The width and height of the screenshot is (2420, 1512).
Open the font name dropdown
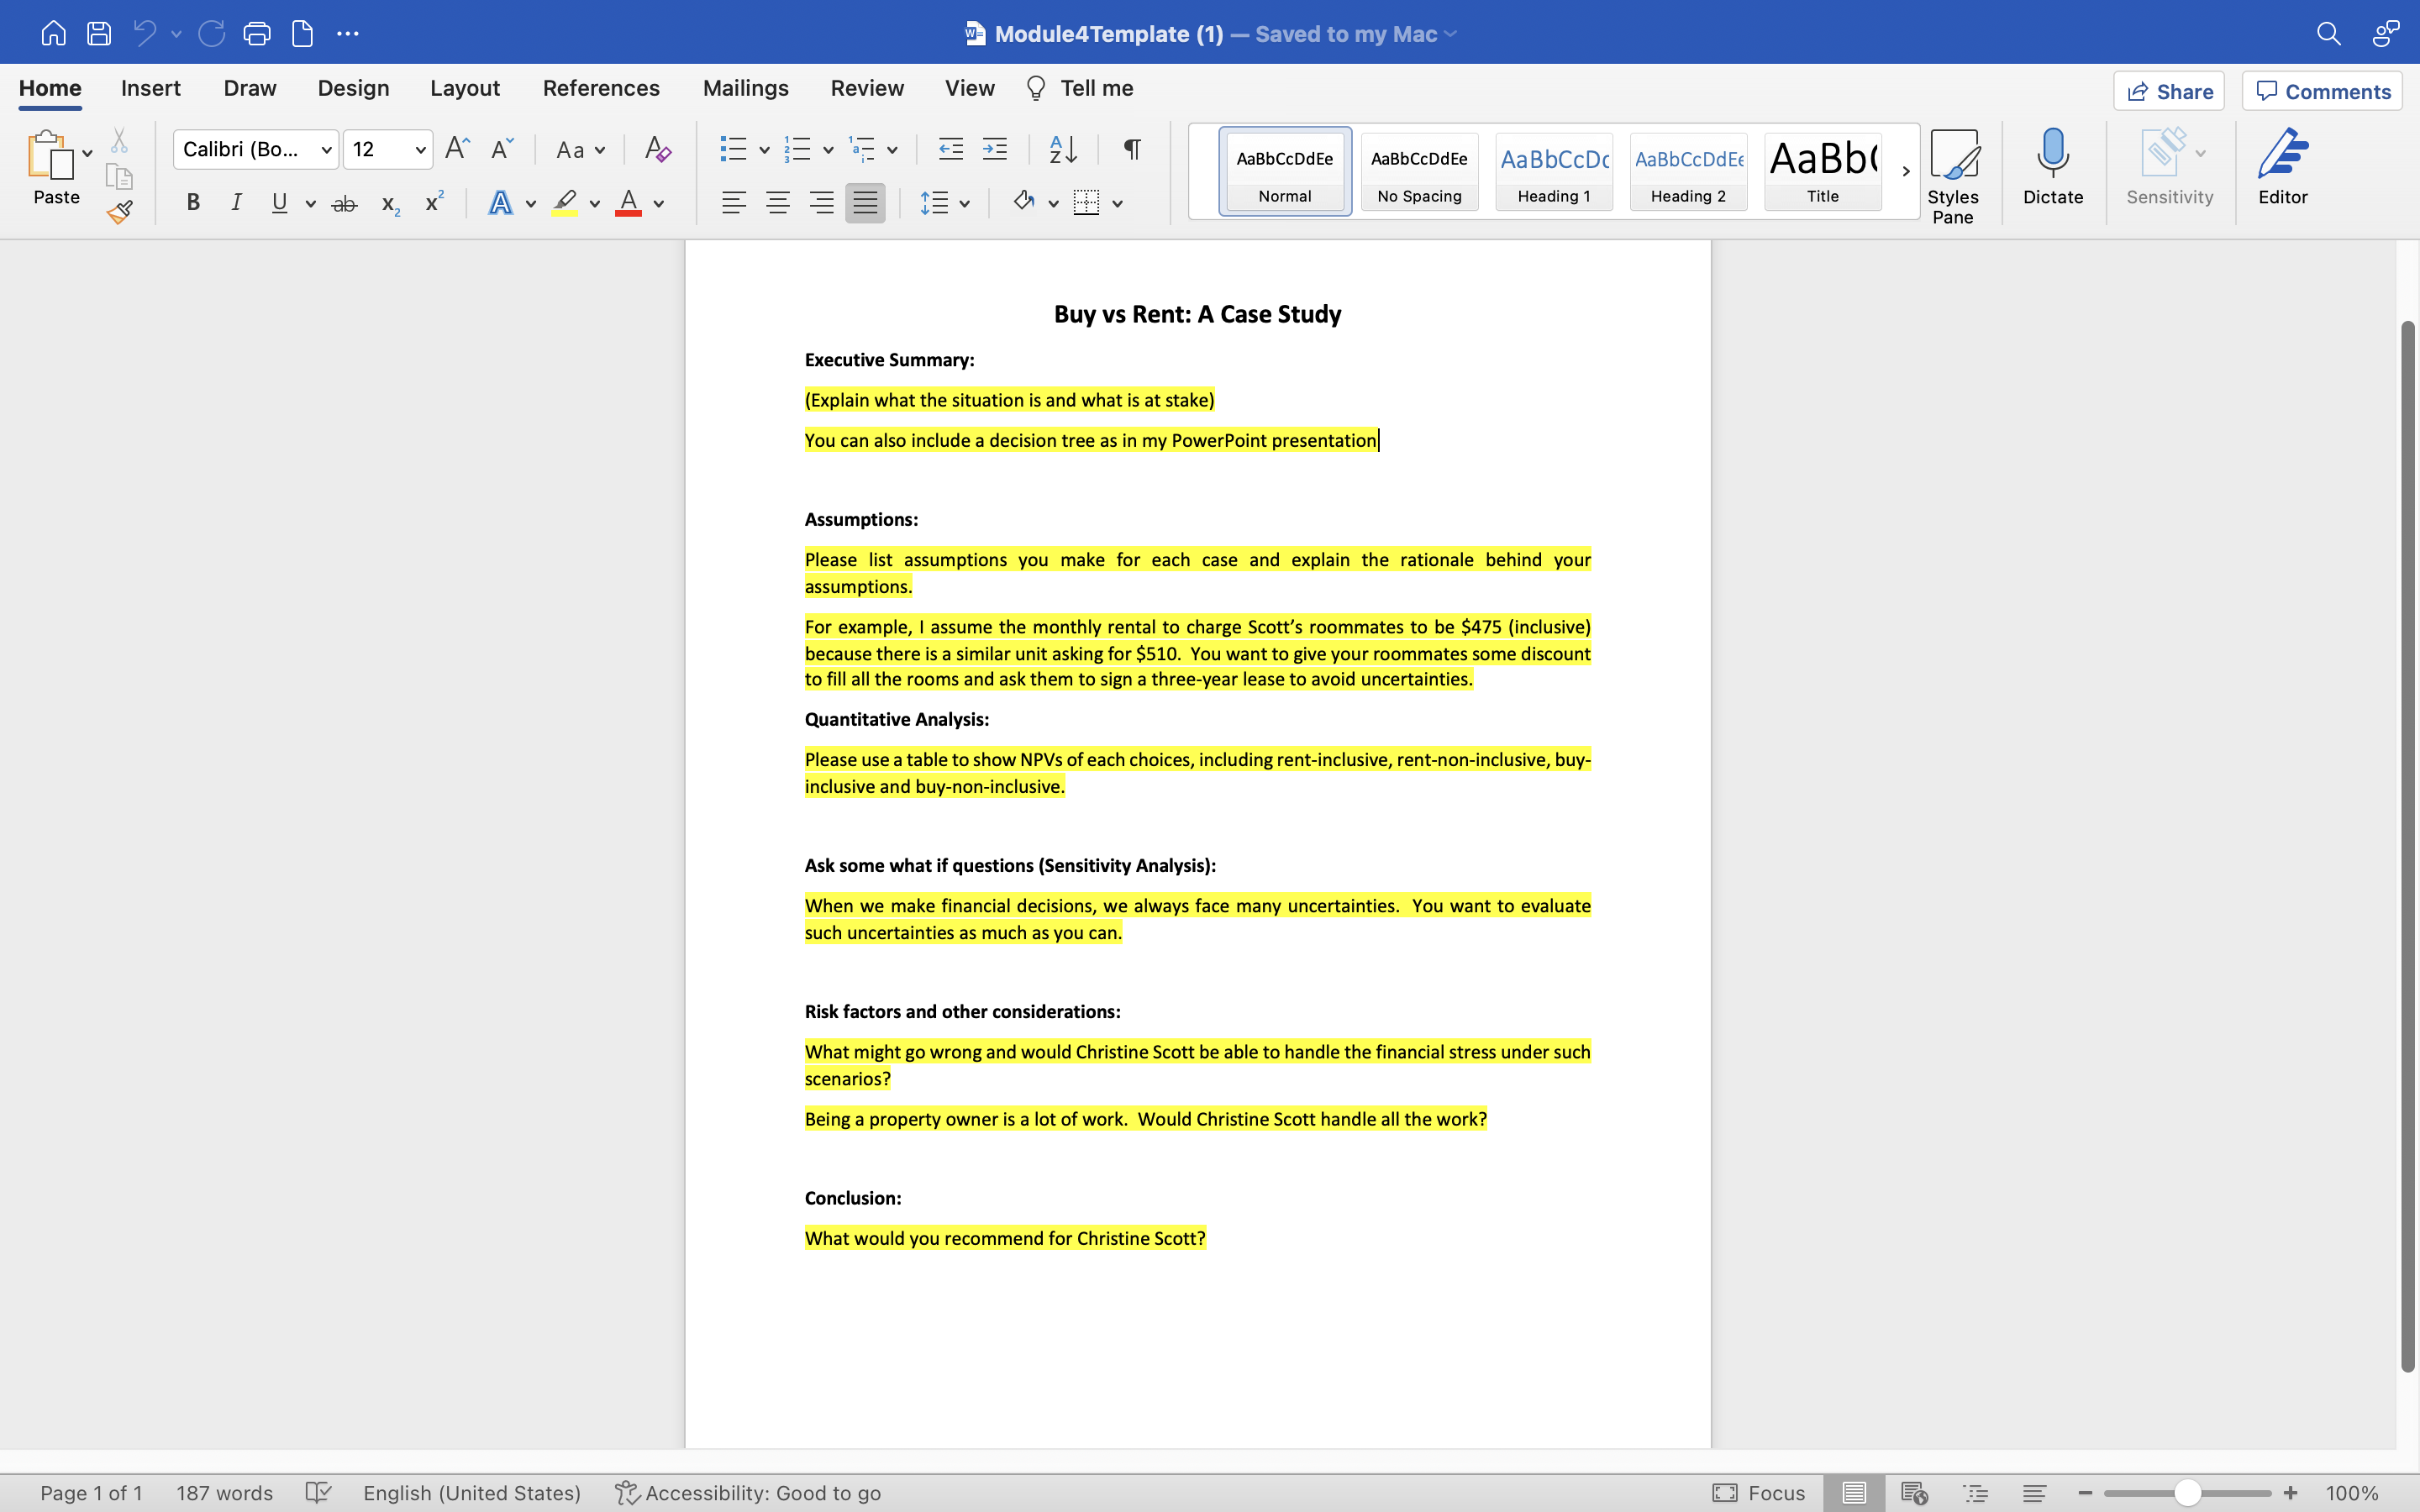326,150
